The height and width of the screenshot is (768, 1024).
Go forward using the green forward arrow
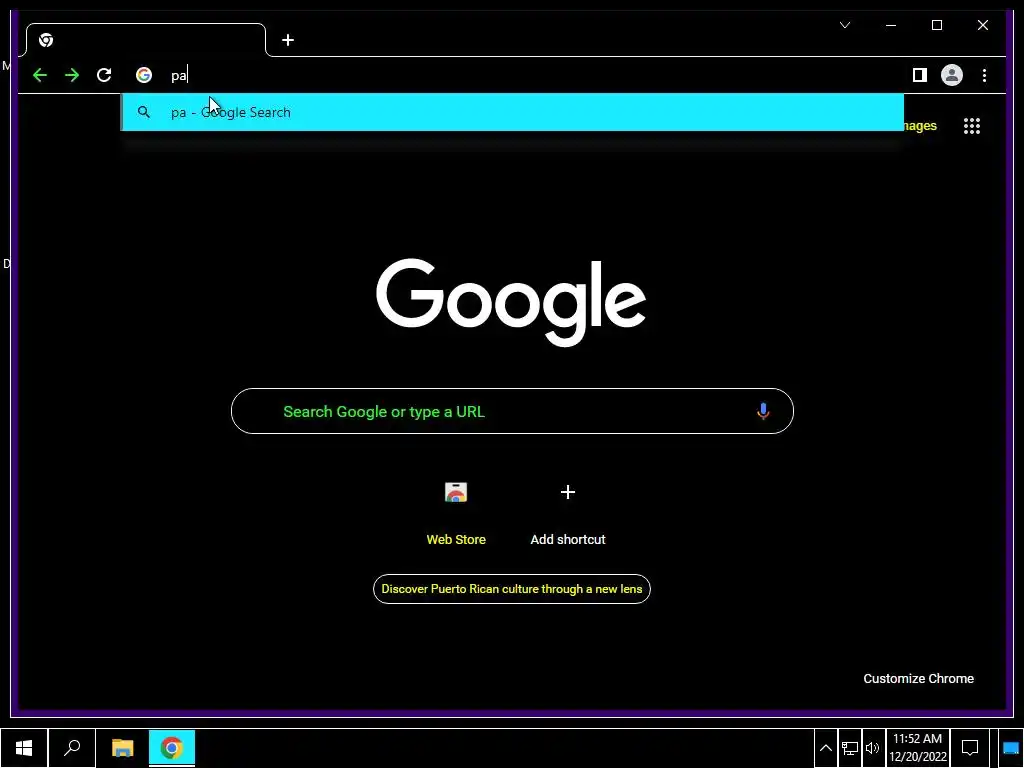pyautogui.click(x=72, y=75)
